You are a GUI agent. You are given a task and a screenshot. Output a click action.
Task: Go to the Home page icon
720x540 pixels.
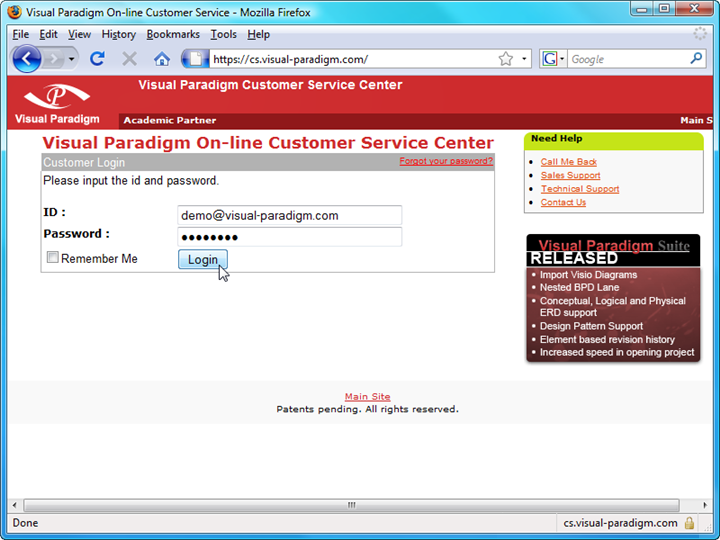tap(162, 59)
